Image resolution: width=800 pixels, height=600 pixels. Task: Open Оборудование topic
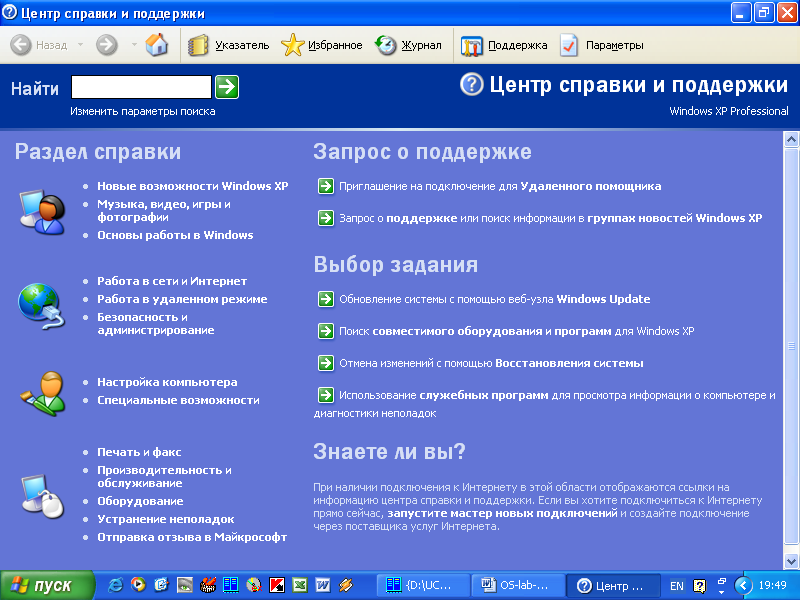tap(140, 501)
